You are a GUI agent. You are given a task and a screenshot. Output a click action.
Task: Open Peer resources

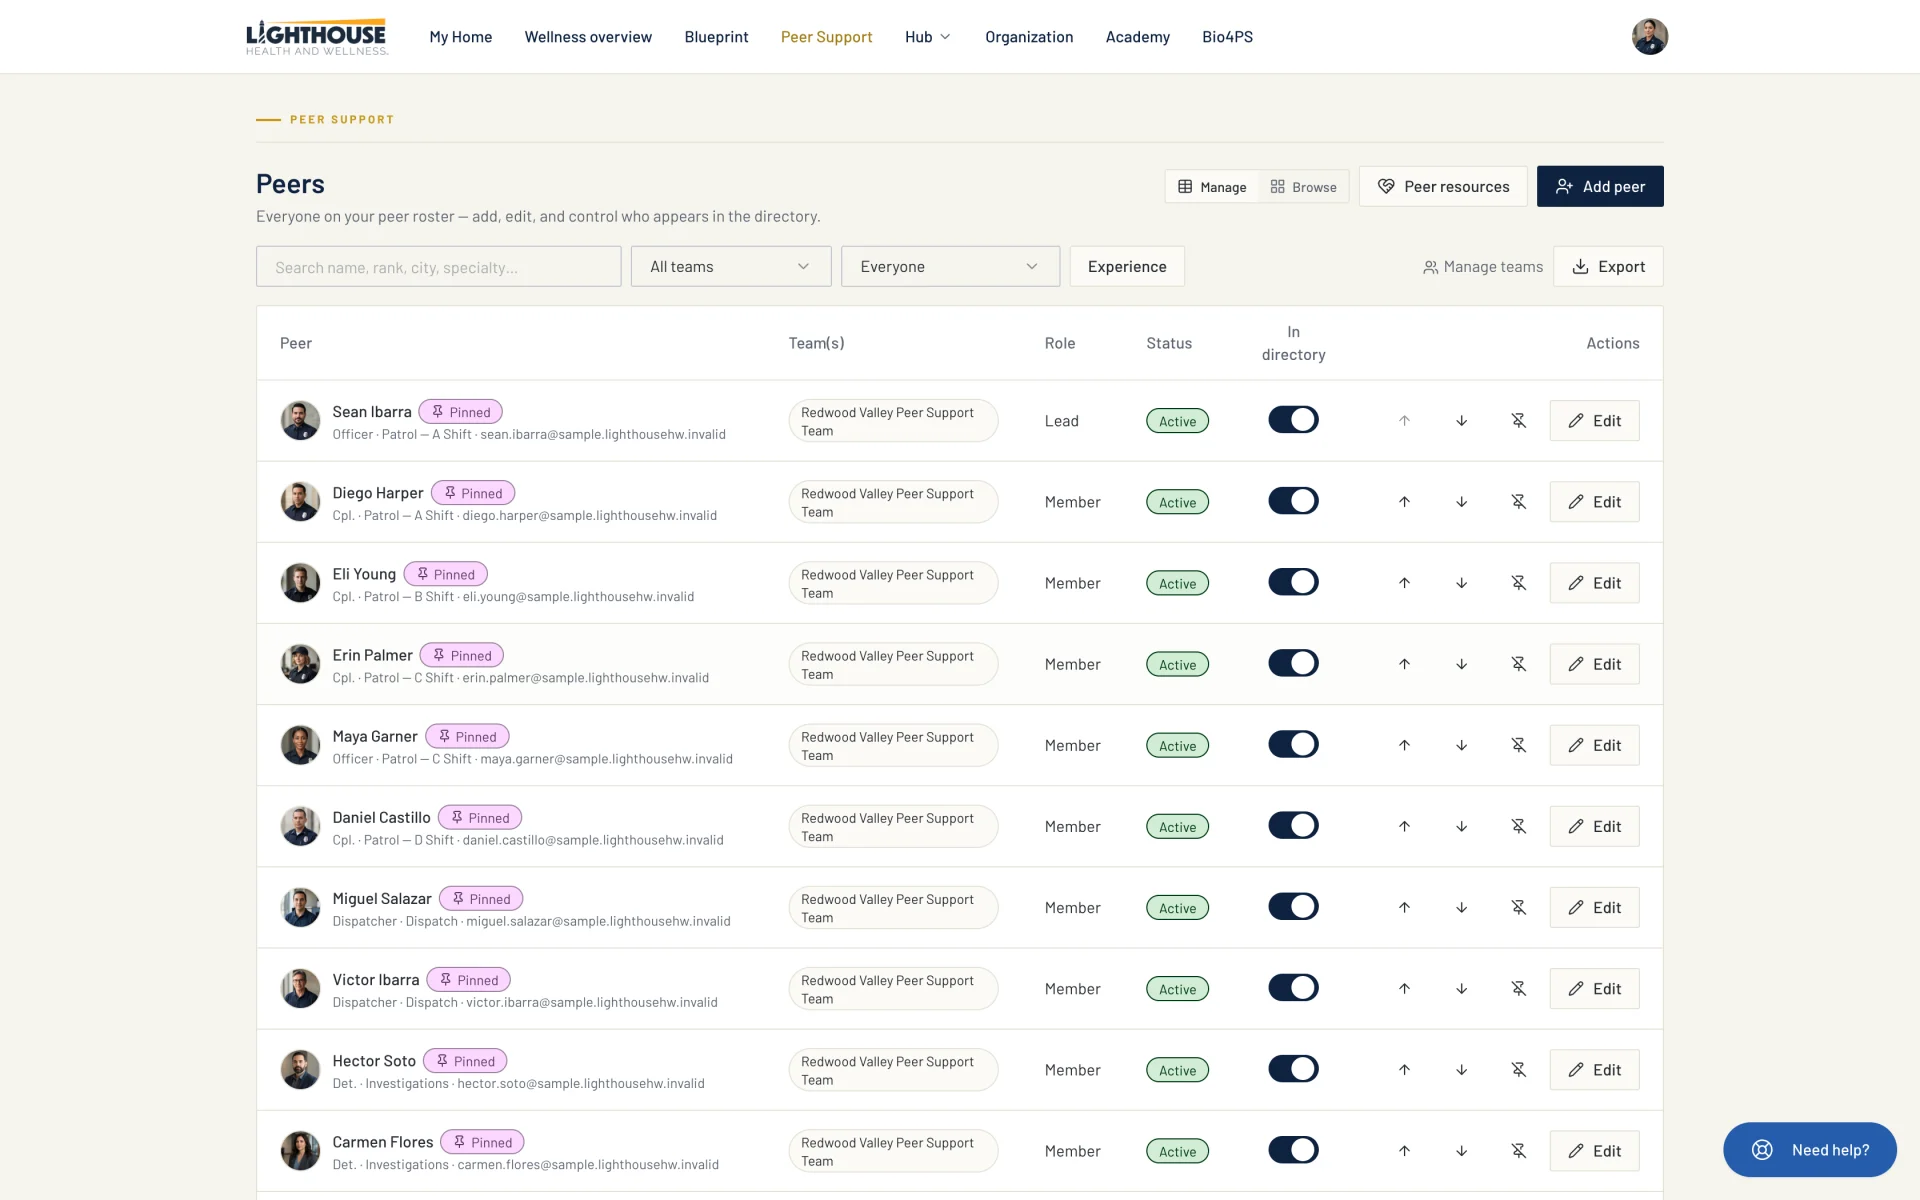click(1443, 187)
